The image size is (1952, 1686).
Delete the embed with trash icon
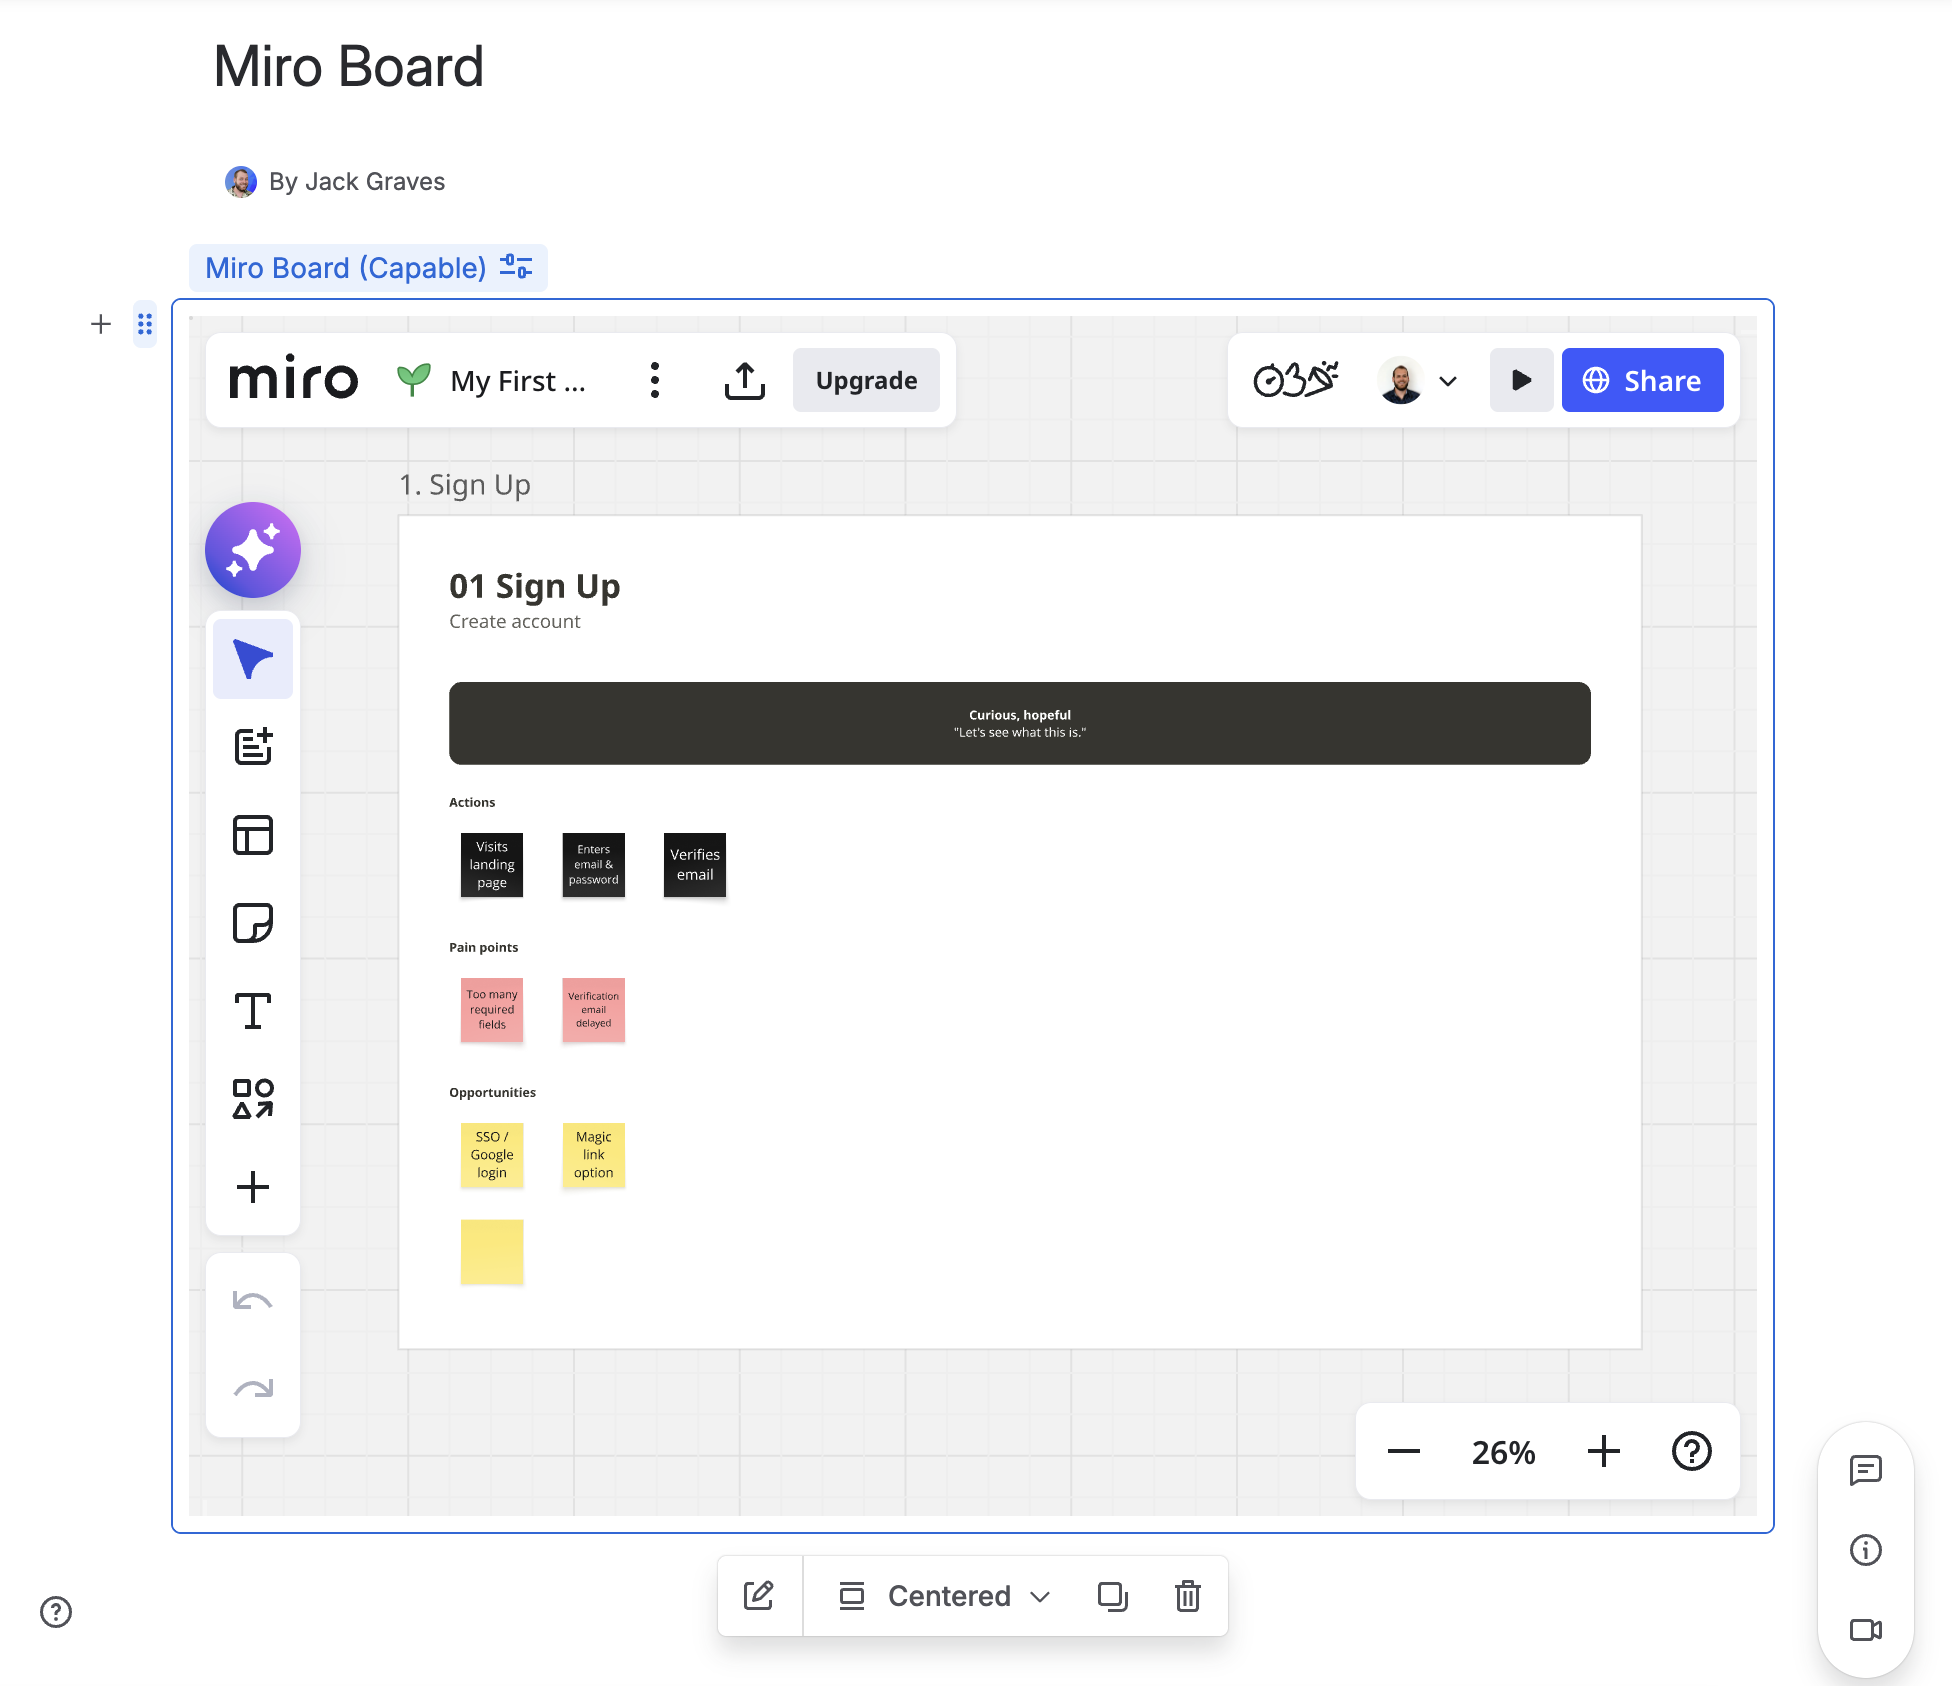(x=1188, y=1595)
